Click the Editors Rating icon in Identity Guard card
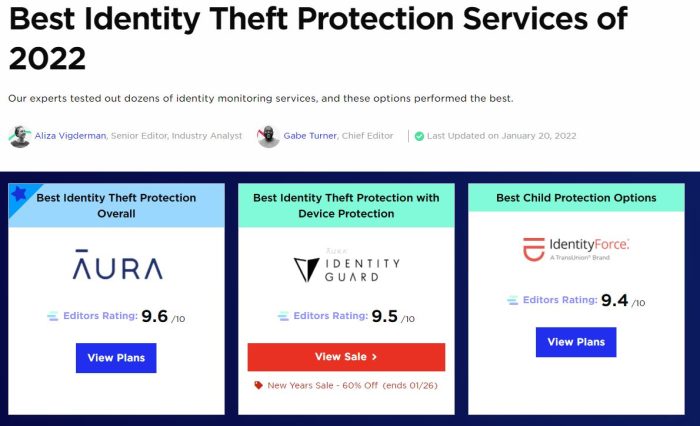 click(283, 316)
